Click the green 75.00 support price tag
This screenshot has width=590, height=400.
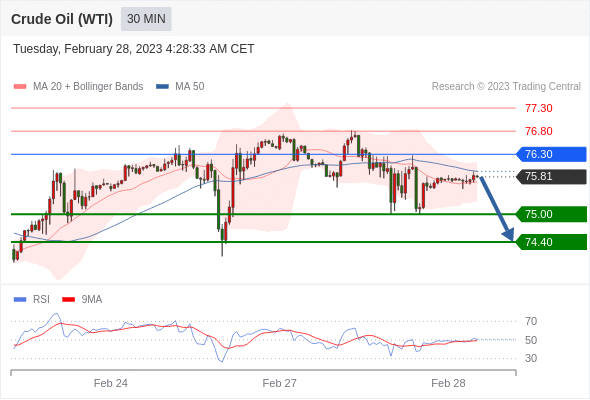click(x=551, y=214)
